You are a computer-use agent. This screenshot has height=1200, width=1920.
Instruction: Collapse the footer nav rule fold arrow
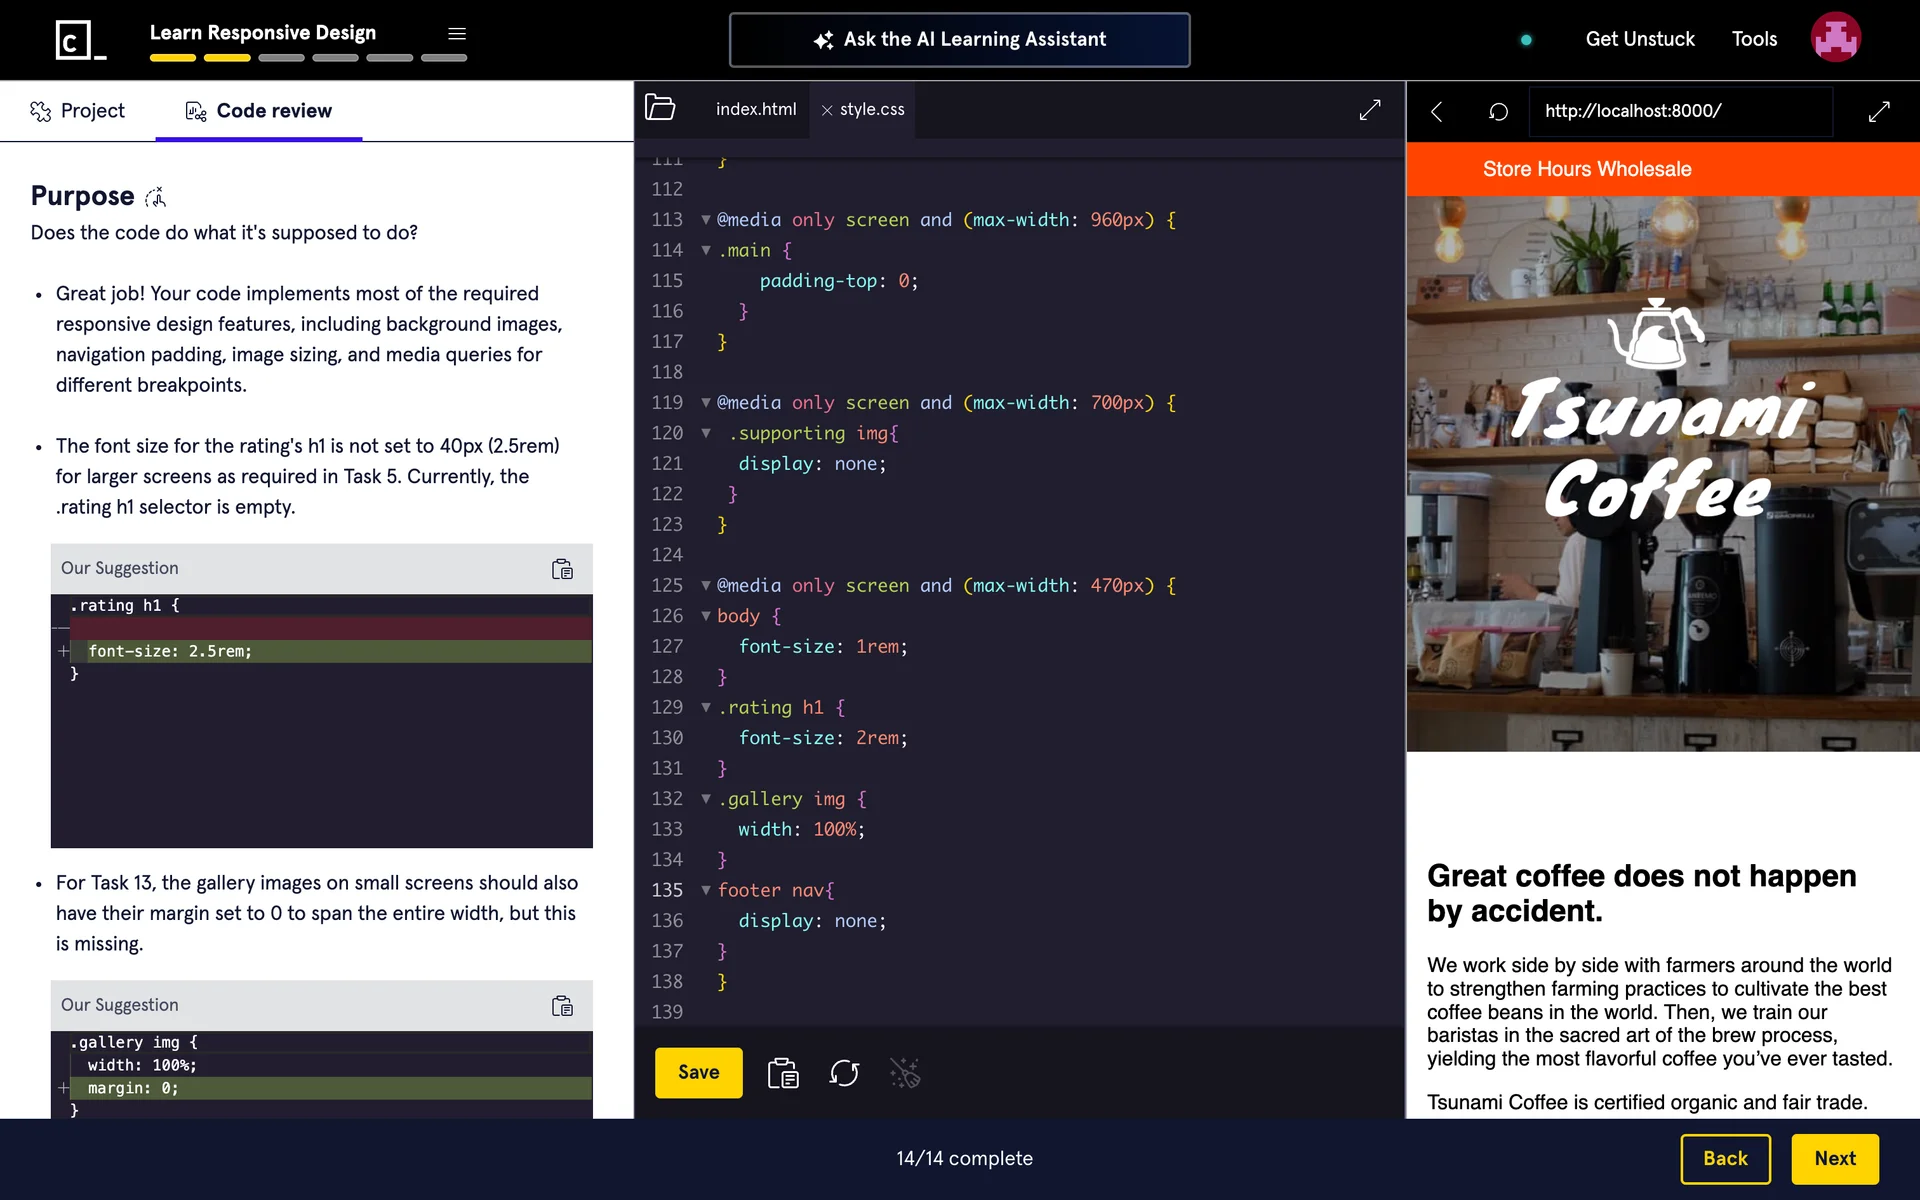coord(706,890)
